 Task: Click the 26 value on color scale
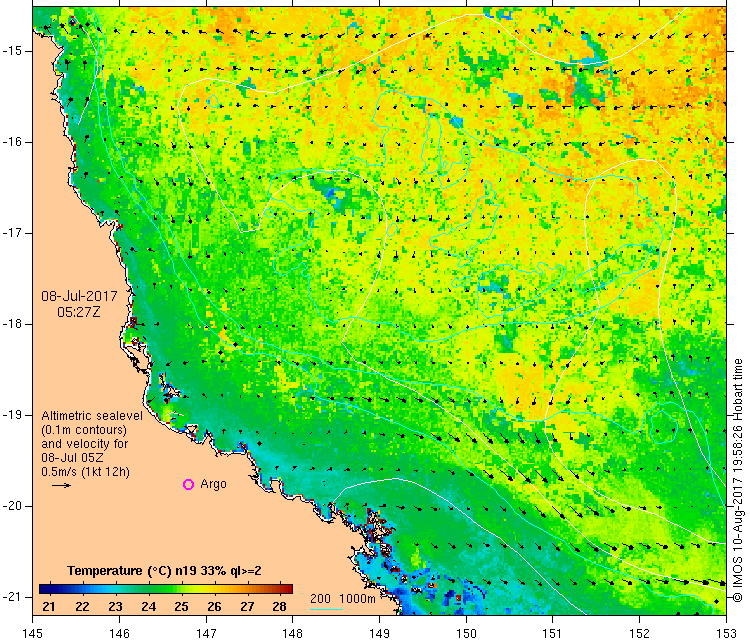point(214,607)
